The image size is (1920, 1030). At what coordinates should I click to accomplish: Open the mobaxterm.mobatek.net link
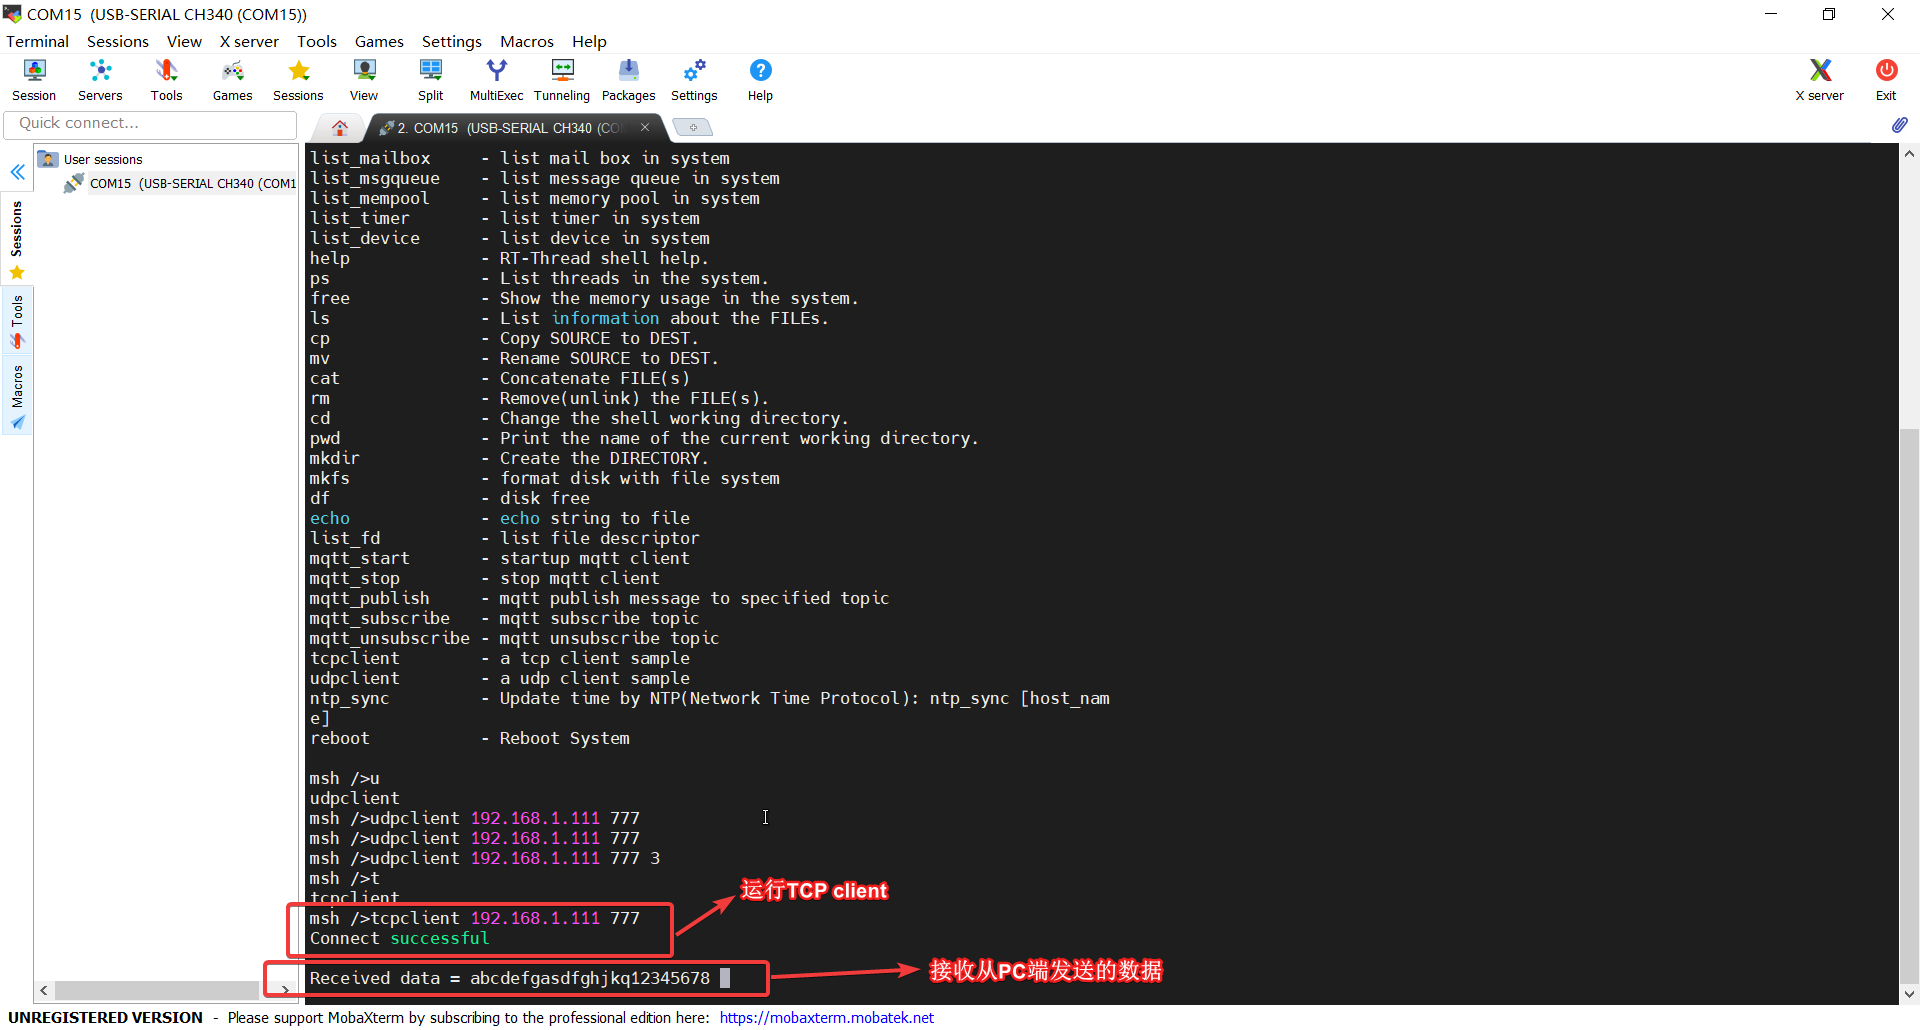click(826, 1017)
